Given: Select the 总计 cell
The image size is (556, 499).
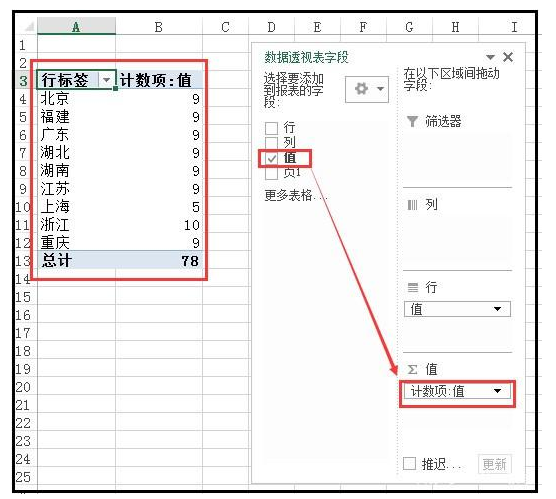Looking at the screenshot, I should tap(76, 261).
